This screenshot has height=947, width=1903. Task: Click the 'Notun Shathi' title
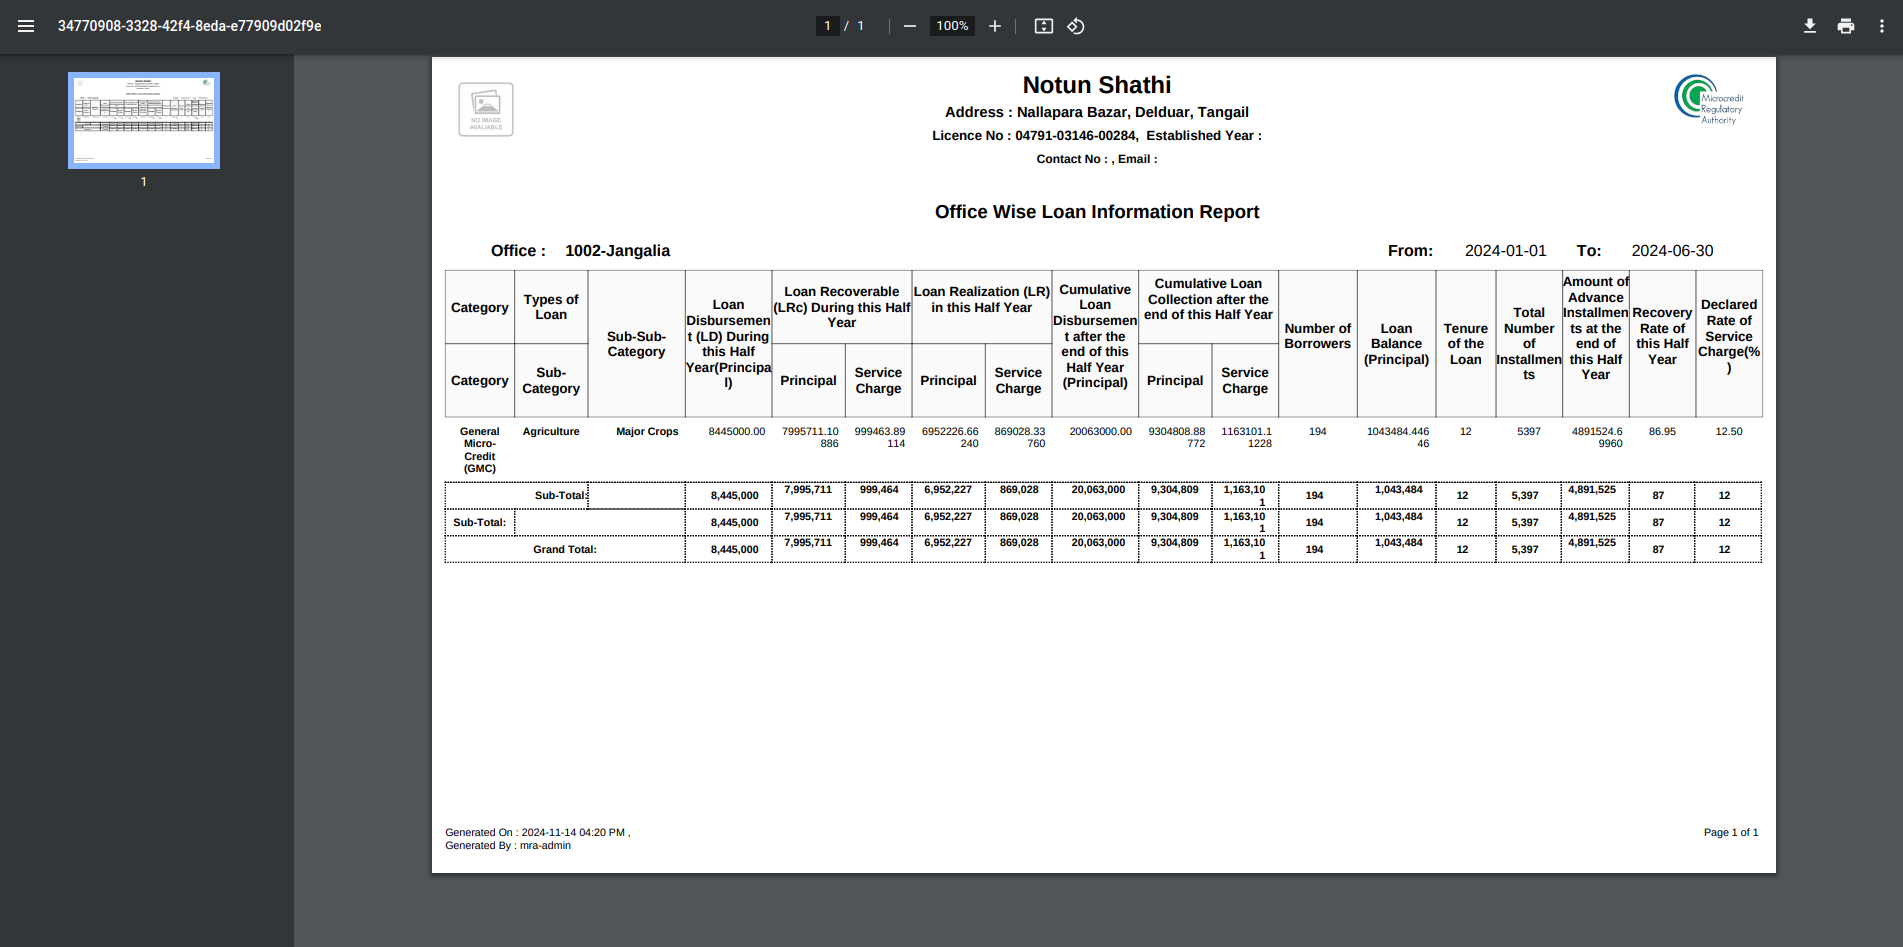click(x=1097, y=85)
